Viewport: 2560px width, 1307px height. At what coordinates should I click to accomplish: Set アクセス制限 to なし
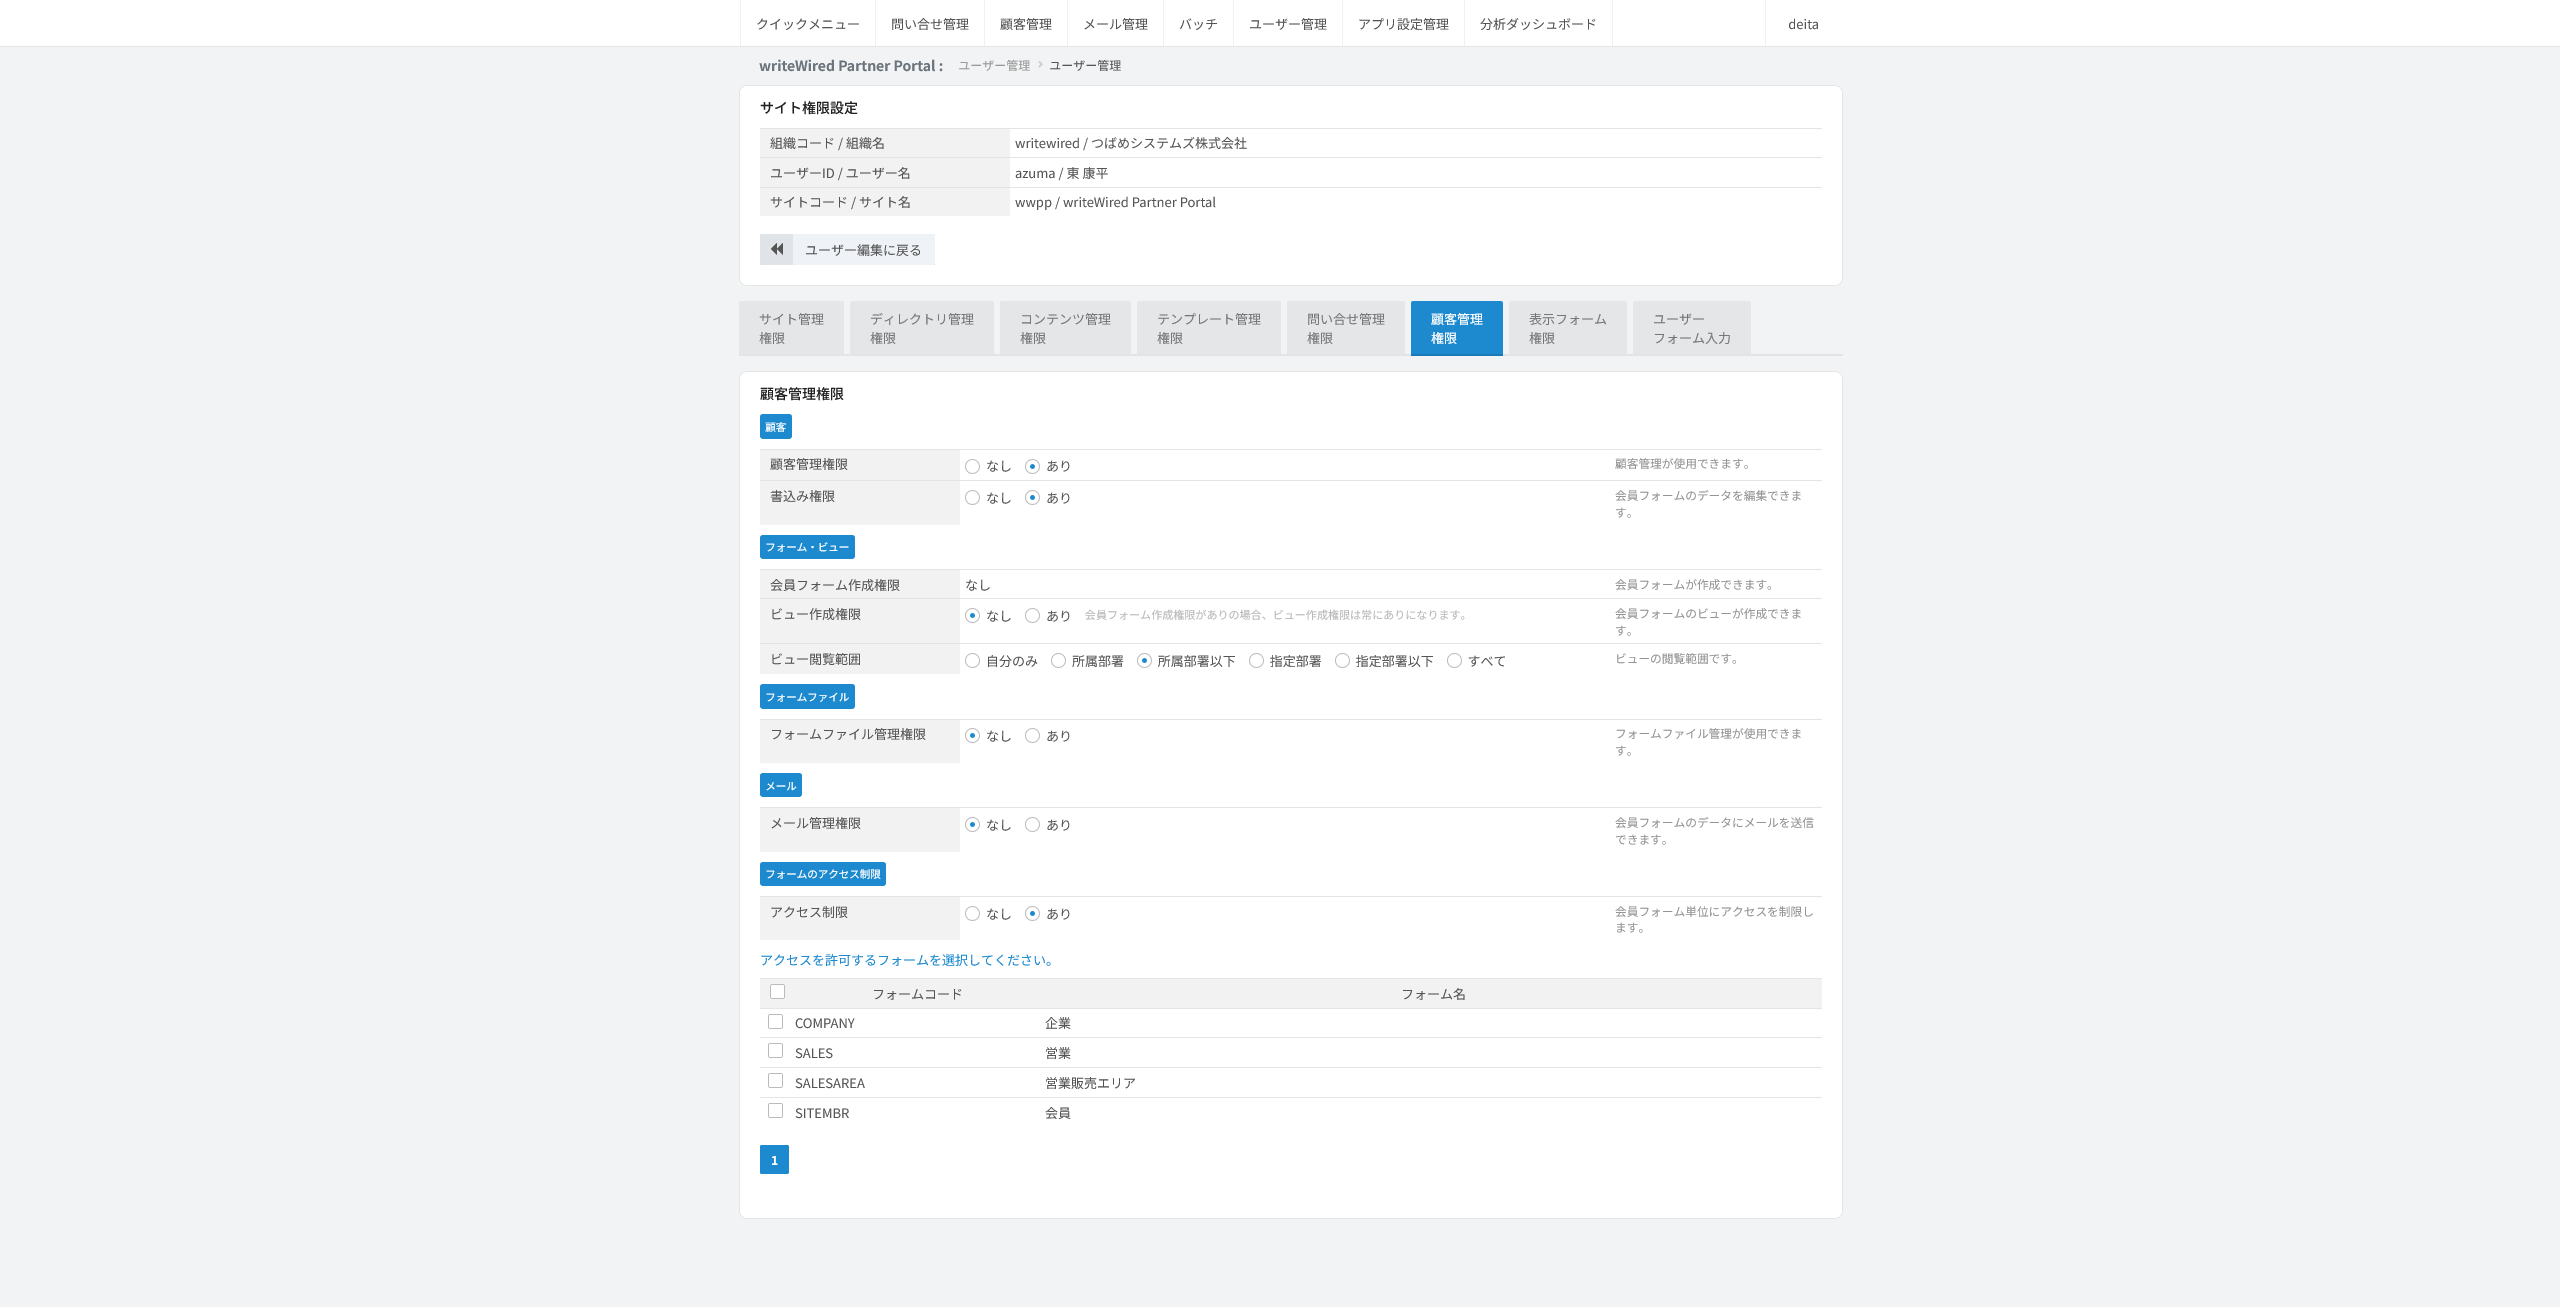click(972, 914)
